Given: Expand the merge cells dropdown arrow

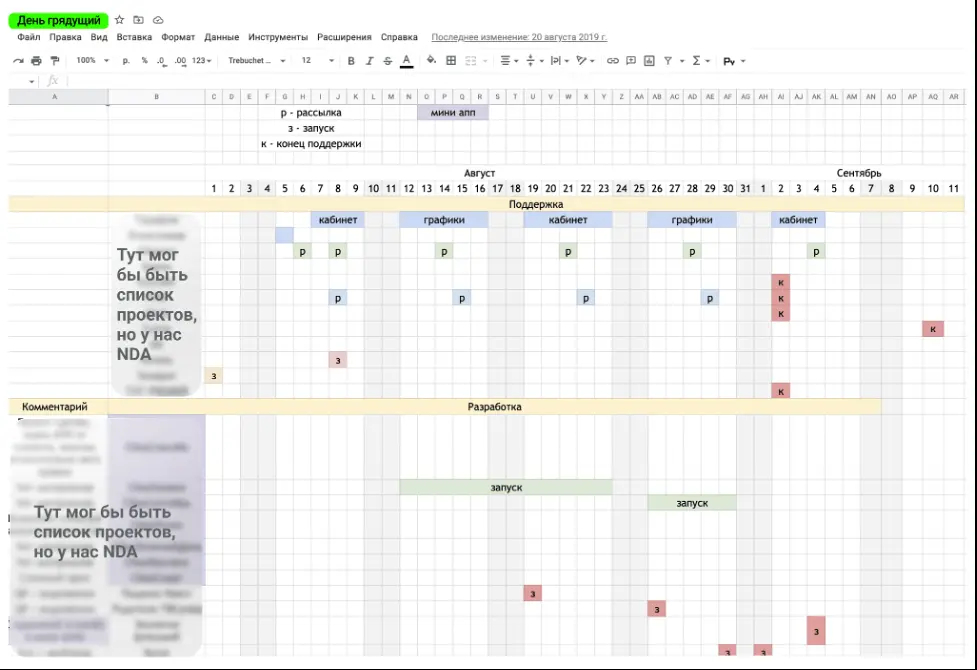Looking at the screenshot, I should click(x=485, y=61).
